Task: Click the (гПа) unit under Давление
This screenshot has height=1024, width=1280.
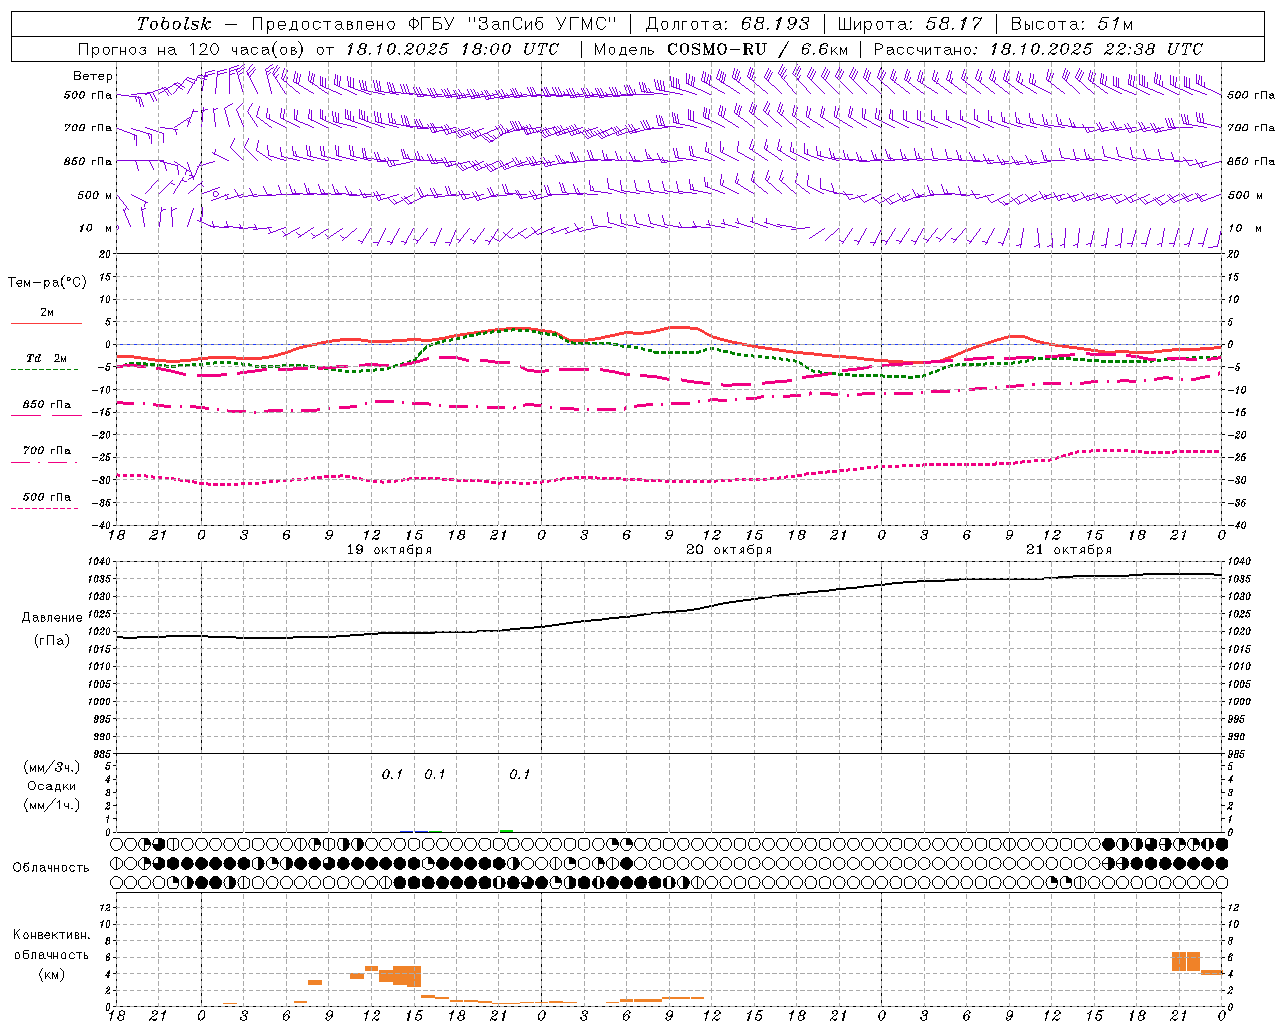Action: tap(52, 640)
